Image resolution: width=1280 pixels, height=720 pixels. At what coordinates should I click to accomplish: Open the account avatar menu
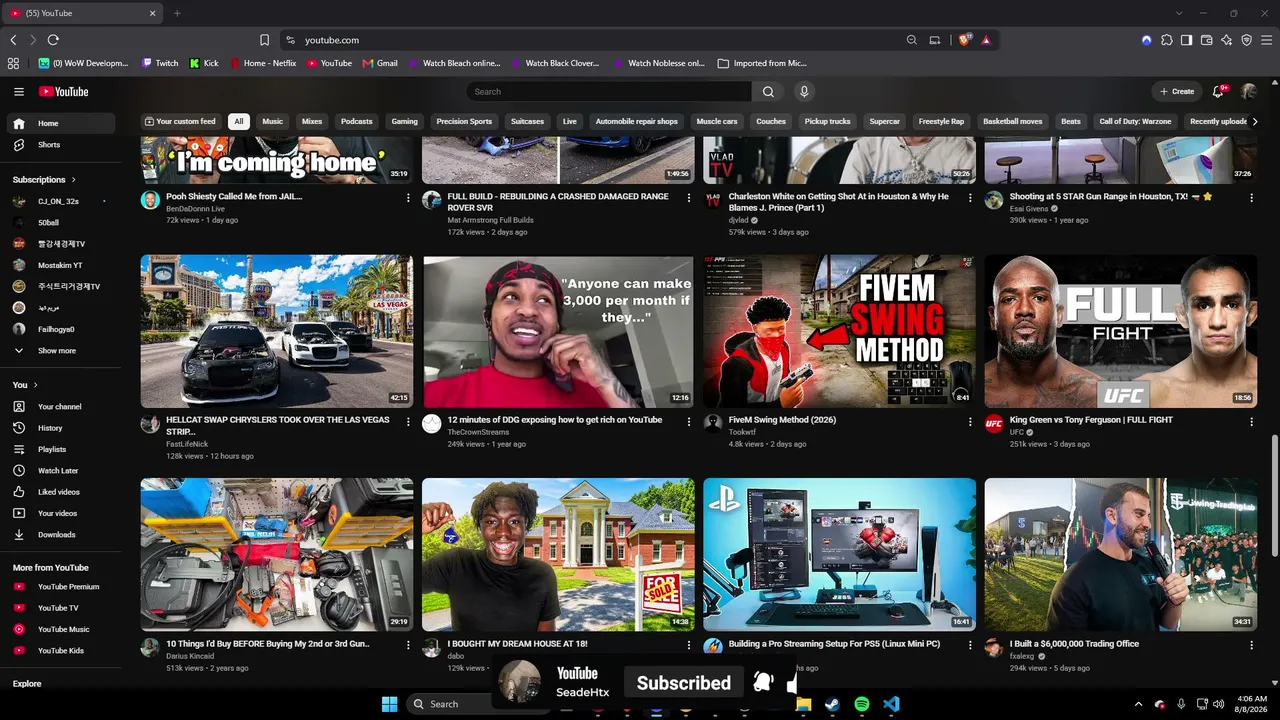tap(1248, 92)
